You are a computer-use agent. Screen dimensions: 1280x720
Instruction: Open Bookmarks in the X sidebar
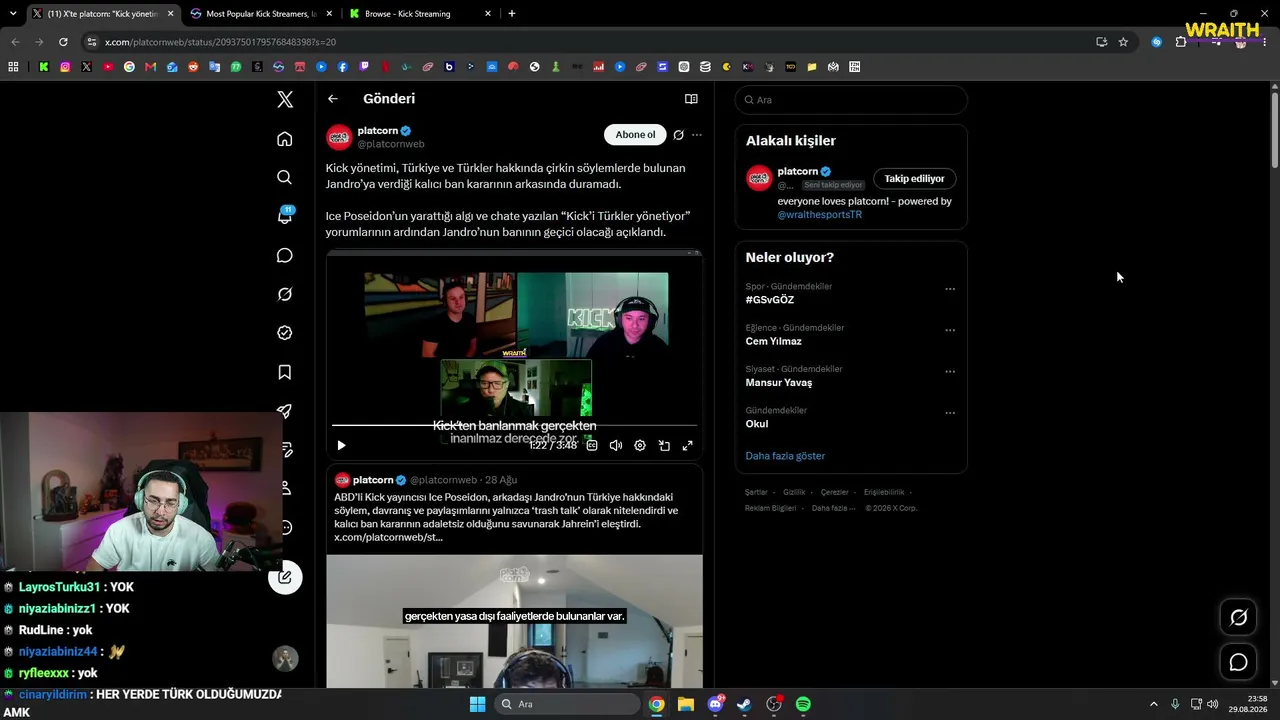tap(285, 372)
